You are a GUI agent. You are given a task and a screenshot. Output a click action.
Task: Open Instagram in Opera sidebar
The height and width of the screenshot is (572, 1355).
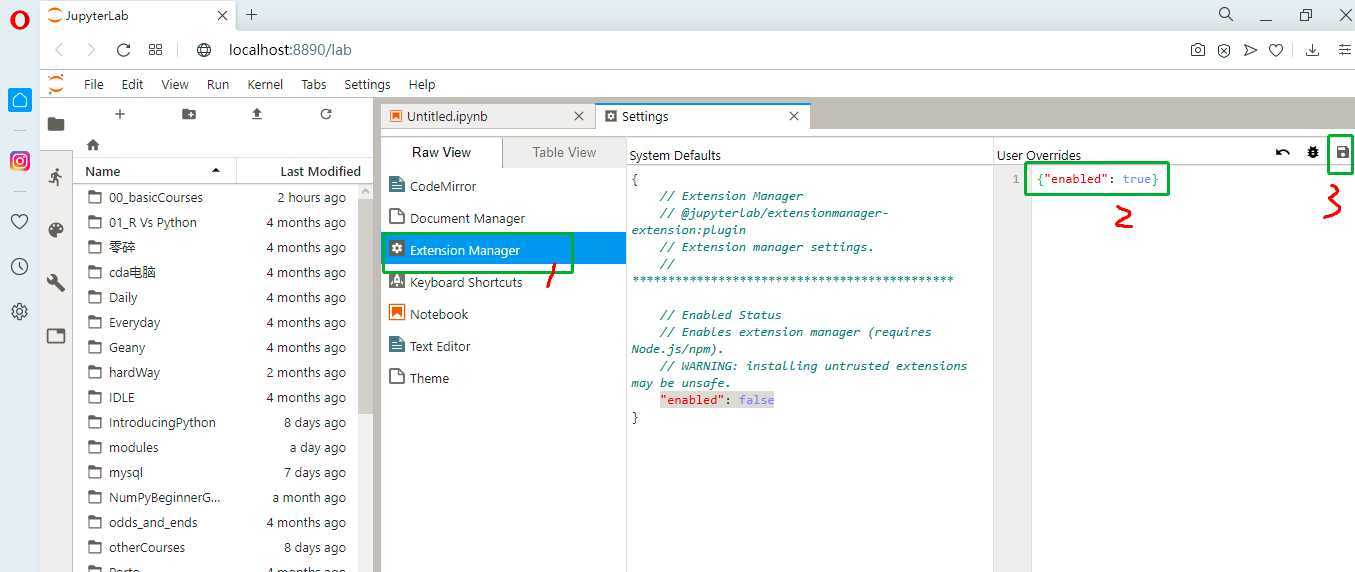point(20,160)
